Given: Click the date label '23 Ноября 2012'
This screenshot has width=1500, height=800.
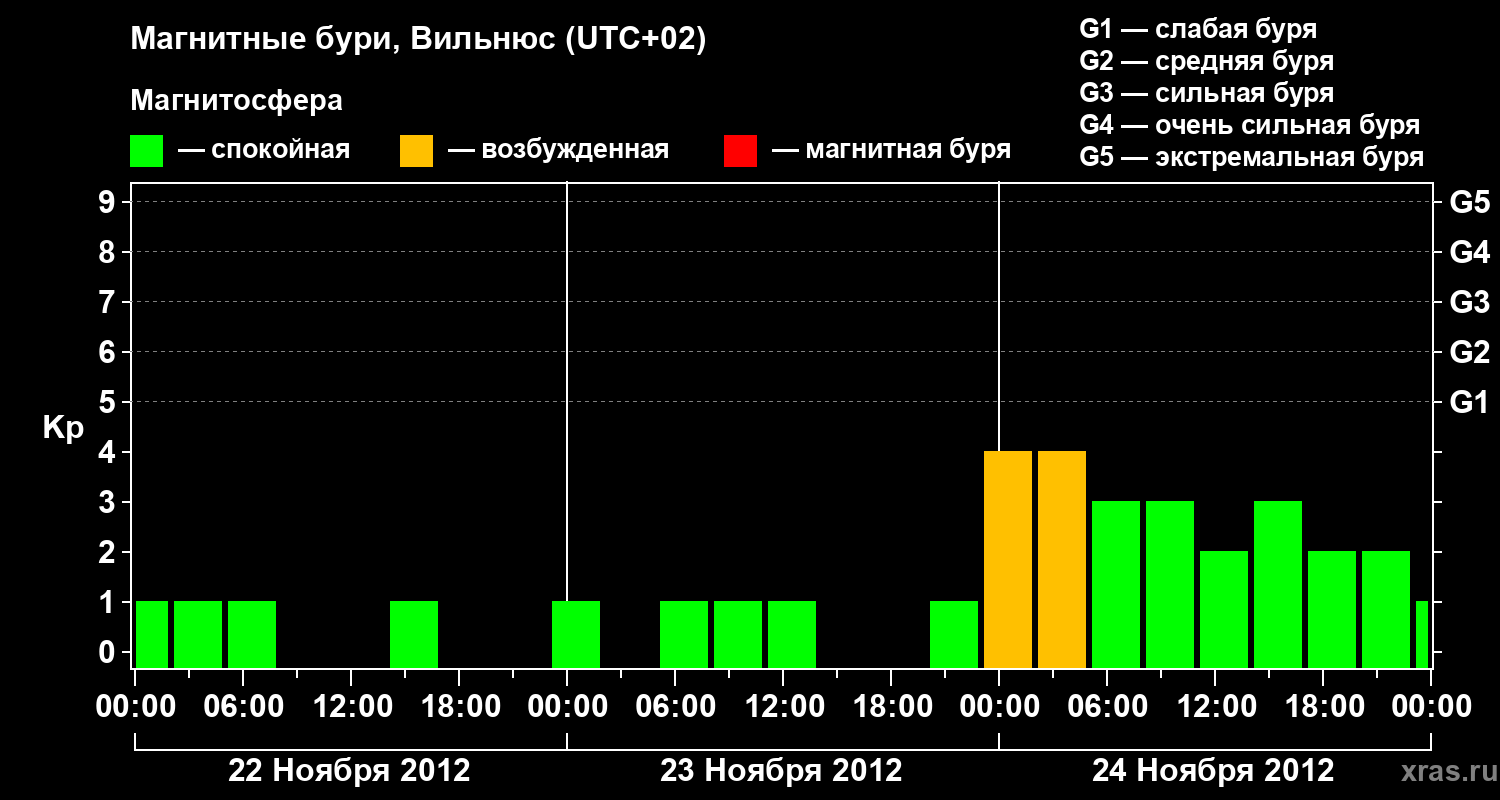Looking at the screenshot, I should [x=781, y=771].
